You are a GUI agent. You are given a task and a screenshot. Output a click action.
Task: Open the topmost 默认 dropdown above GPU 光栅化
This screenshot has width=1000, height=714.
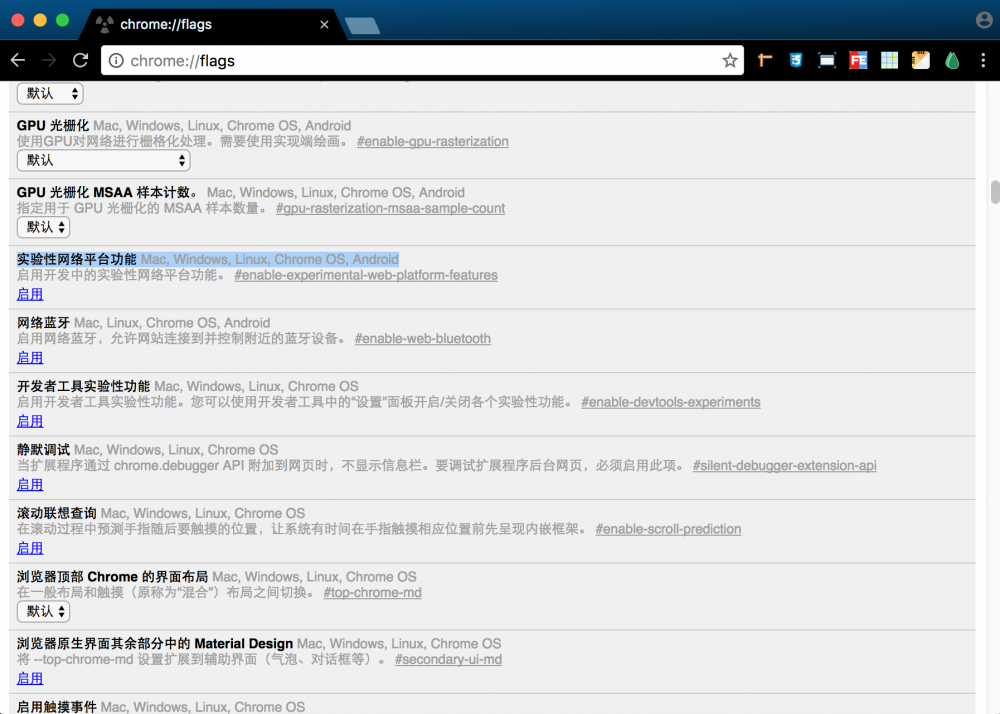(x=50, y=93)
